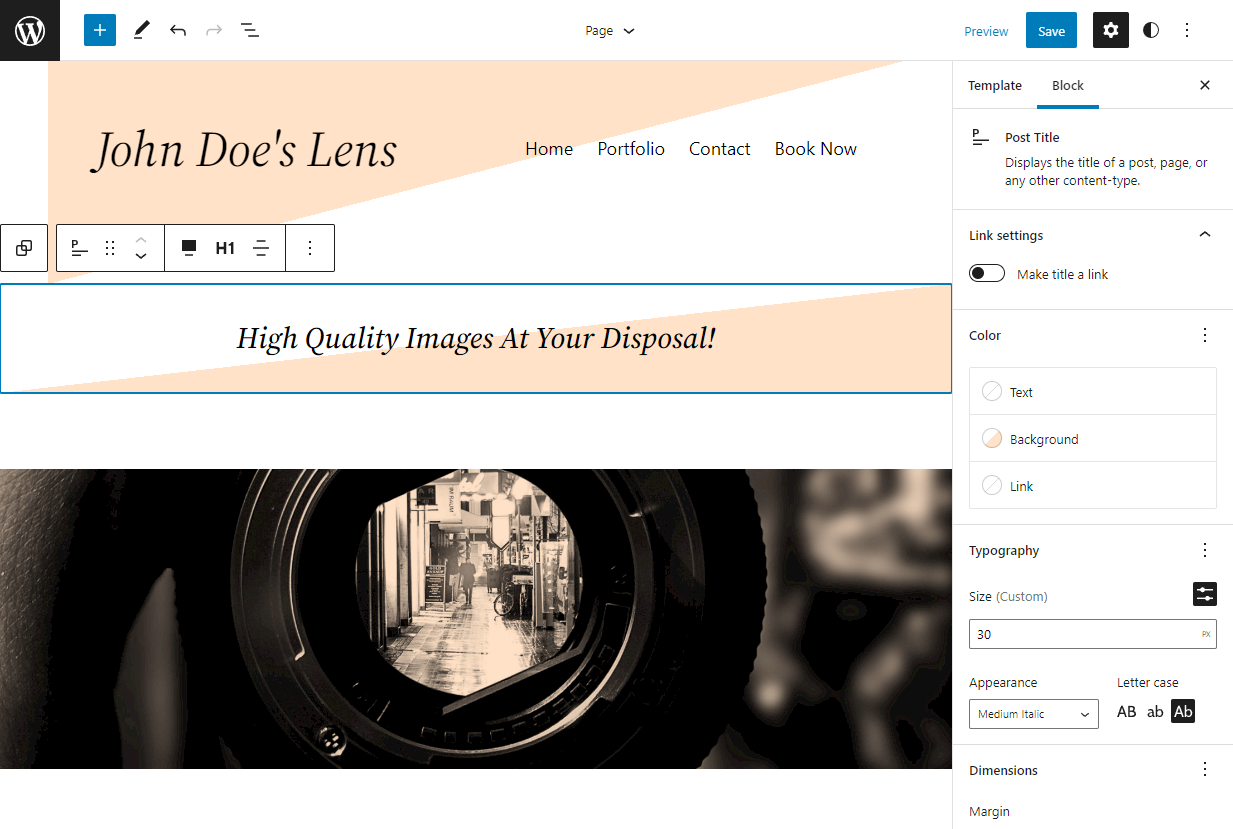Open the Page dropdown in the top bar
This screenshot has height=829, width=1233.
609,30
